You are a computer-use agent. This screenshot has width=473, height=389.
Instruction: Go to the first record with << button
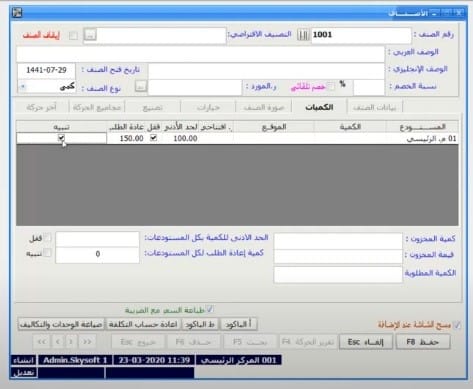[42, 342]
